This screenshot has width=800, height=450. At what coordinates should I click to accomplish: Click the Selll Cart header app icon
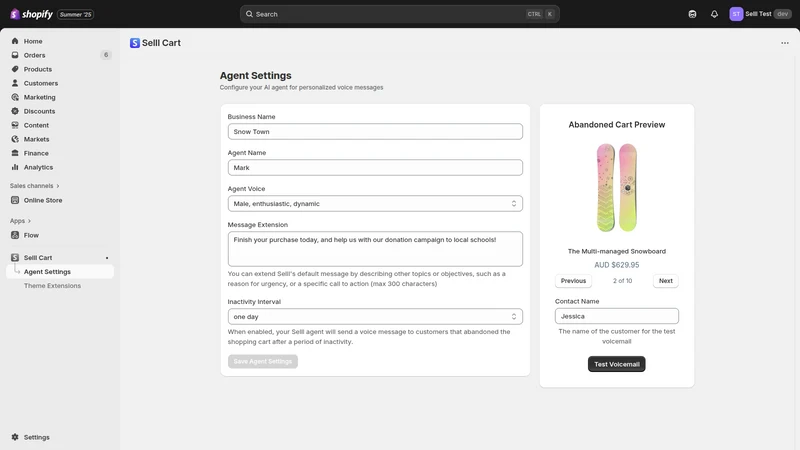tap(135, 43)
